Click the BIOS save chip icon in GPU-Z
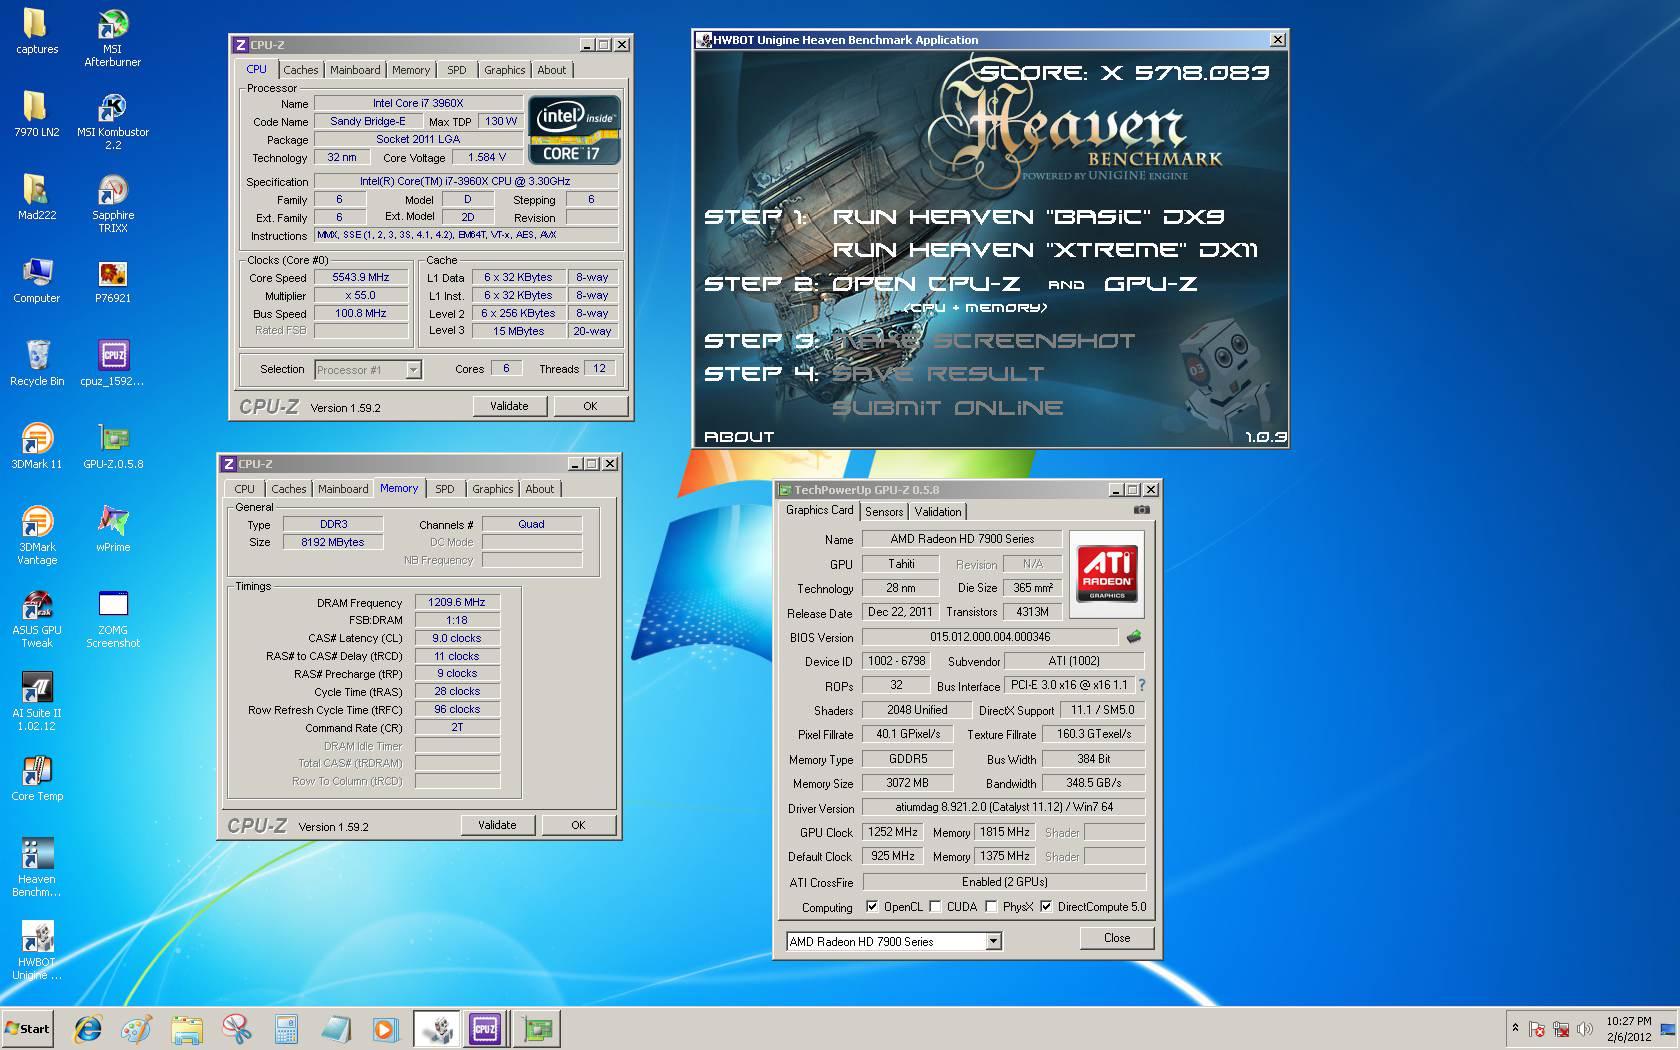The height and width of the screenshot is (1050, 1680). (x=1133, y=636)
